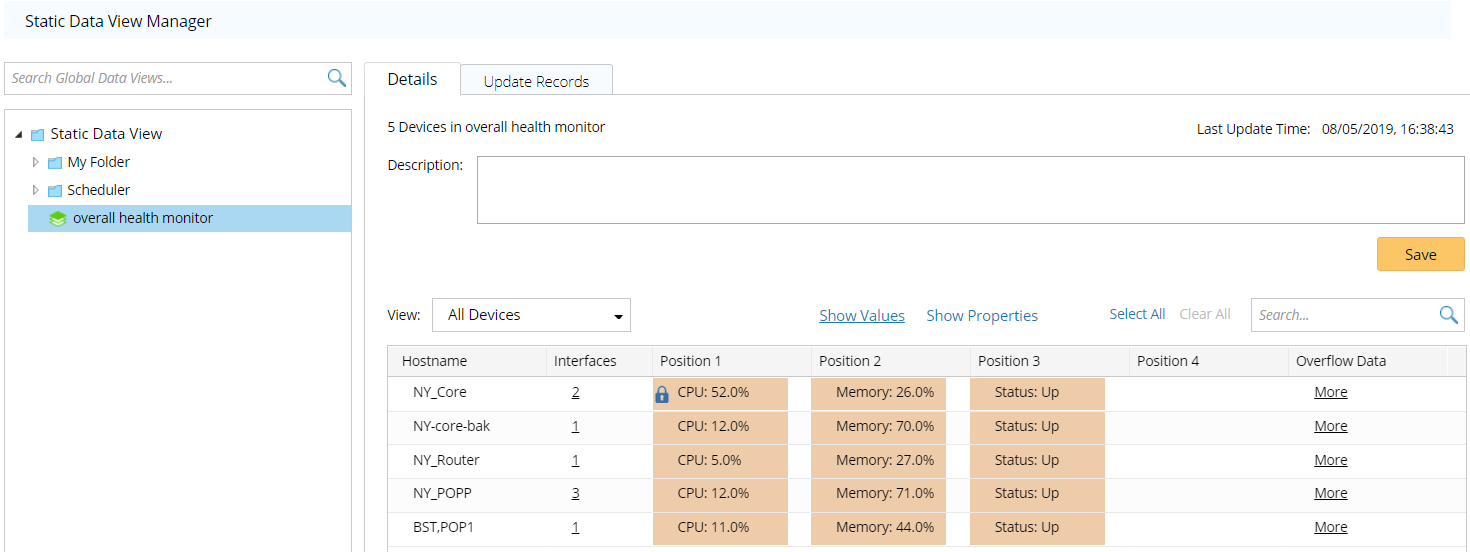Viewport: 1470px width, 552px height.
Task: Expand the Scheduler tree node
Action: pyautogui.click(x=37, y=190)
